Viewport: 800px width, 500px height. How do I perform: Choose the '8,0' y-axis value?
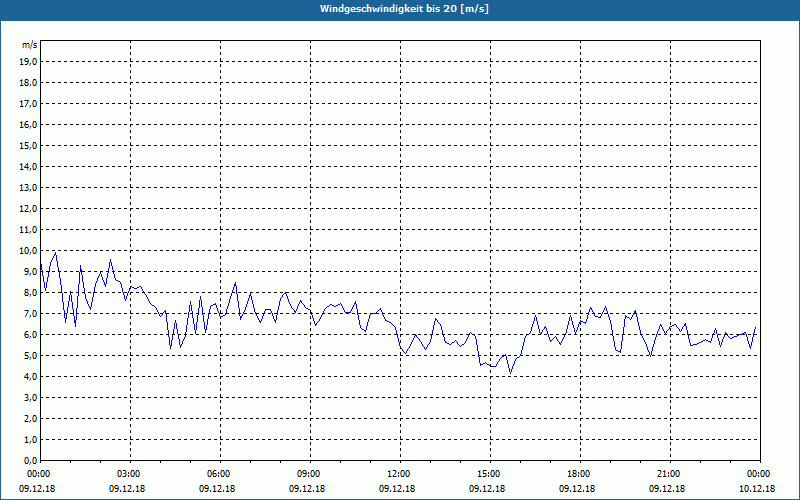click(x=31, y=292)
